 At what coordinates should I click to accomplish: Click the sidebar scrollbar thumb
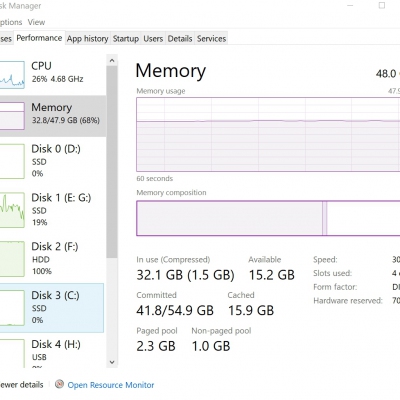(x=112, y=162)
